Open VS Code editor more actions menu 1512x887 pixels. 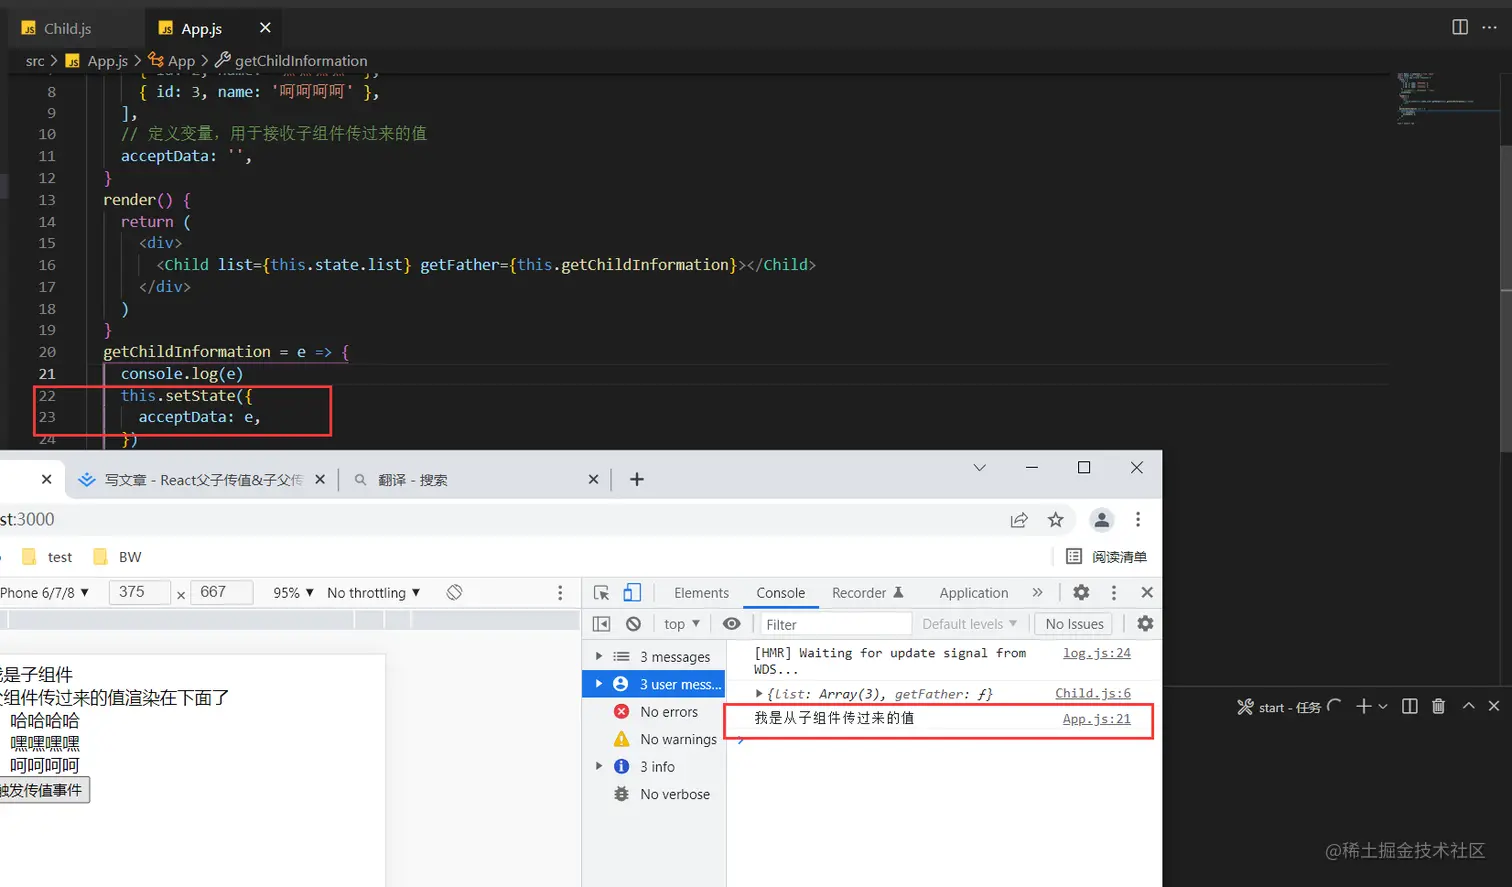coord(1489,27)
